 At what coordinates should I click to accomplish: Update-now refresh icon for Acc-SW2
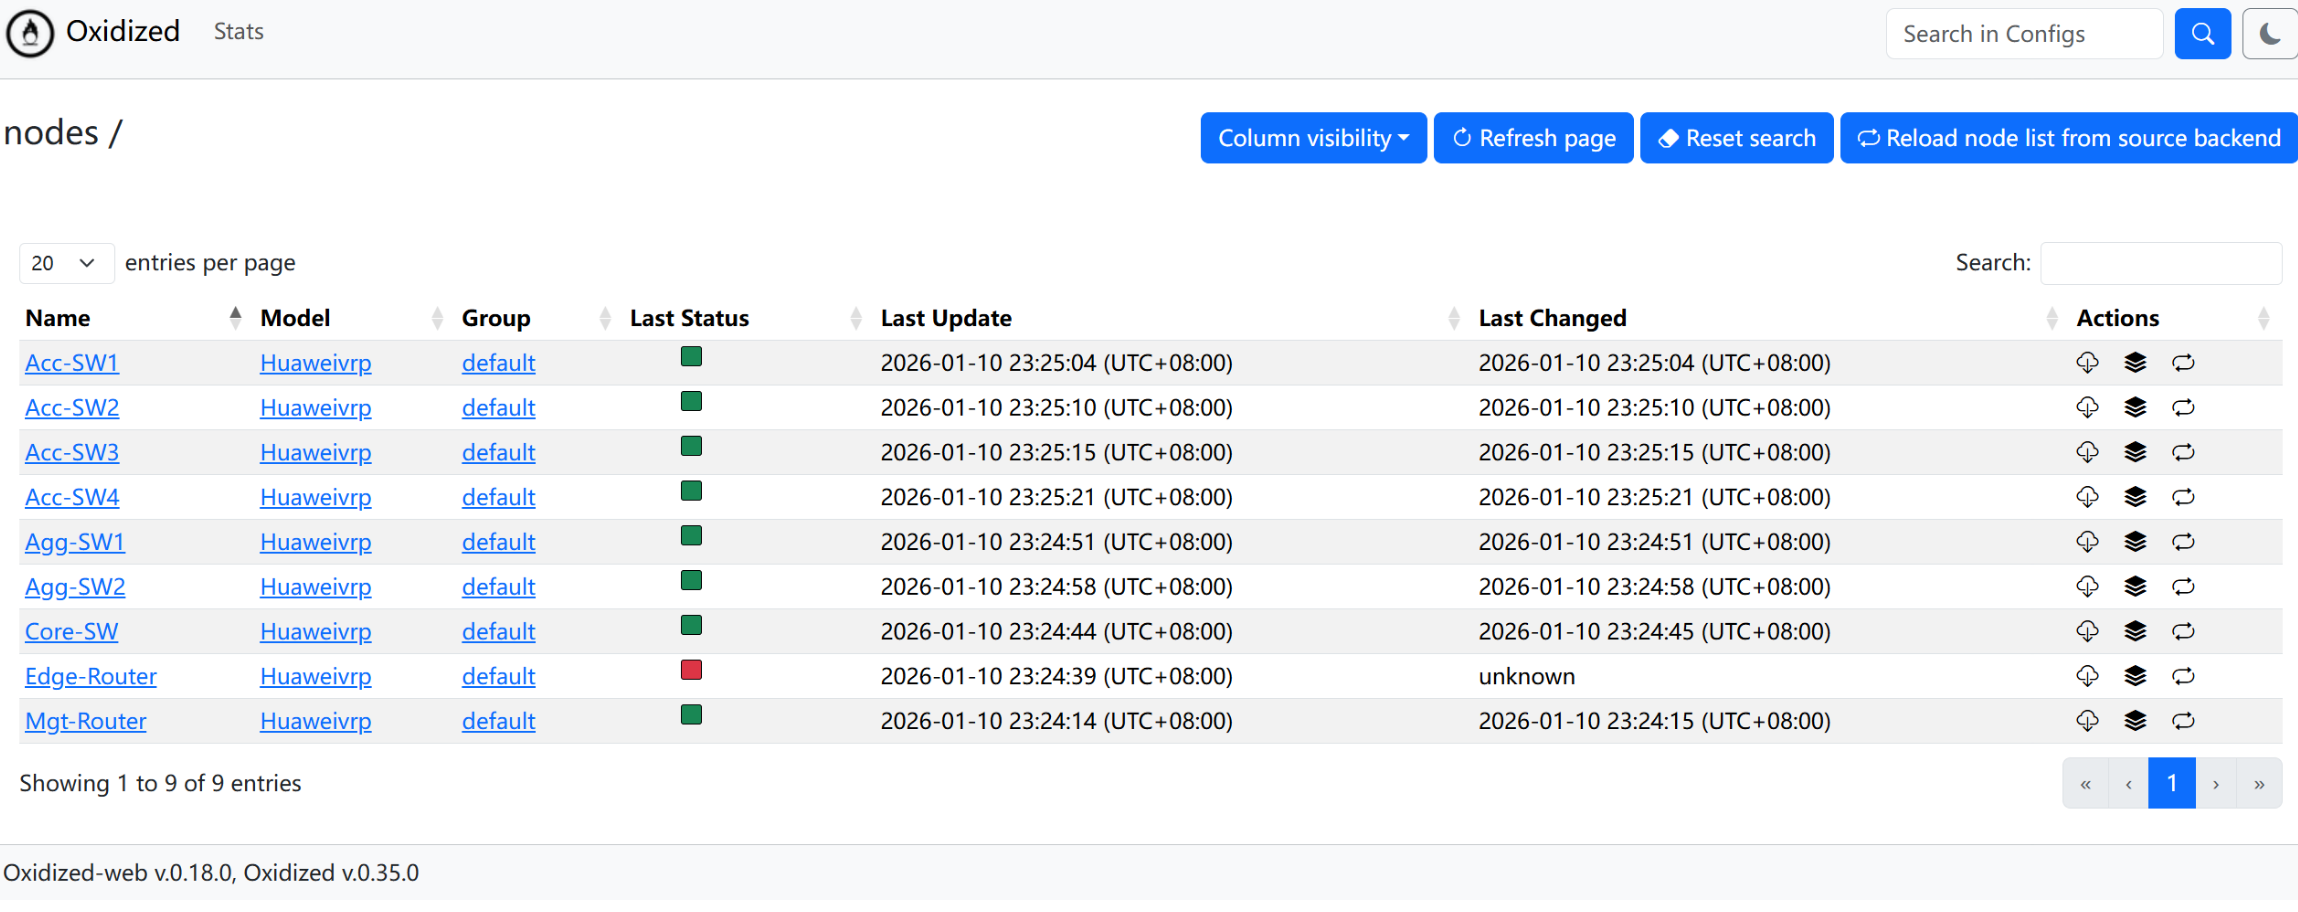pos(2183,408)
